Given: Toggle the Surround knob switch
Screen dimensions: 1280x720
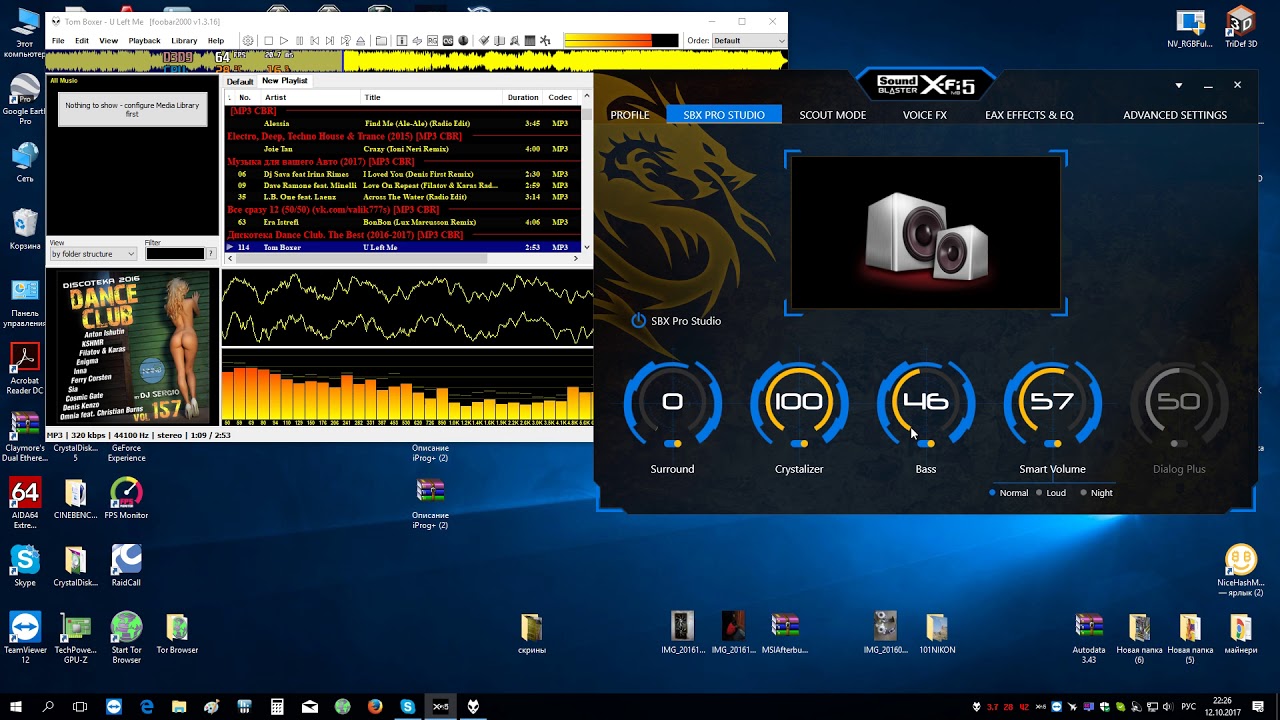Looking at the screenshot, I should pyautogui.click(x=672, y=444).
